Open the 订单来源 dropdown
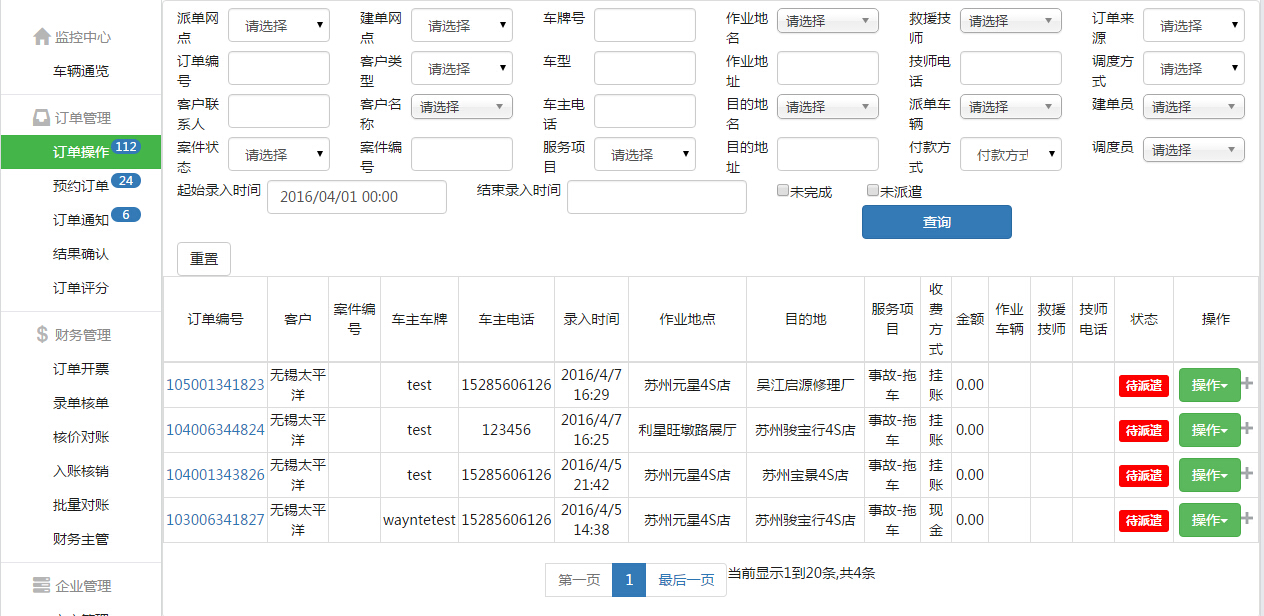Viewport: 1264px width, 616px height. [x=1193, y=25]
